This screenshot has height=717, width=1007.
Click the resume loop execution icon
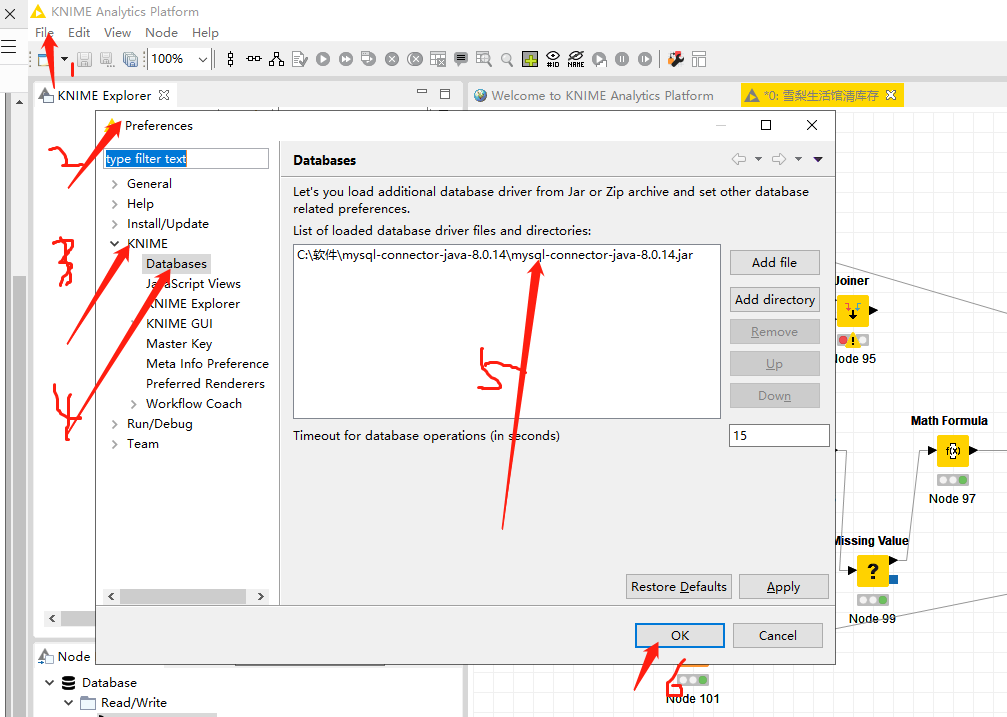click(645, 59)
